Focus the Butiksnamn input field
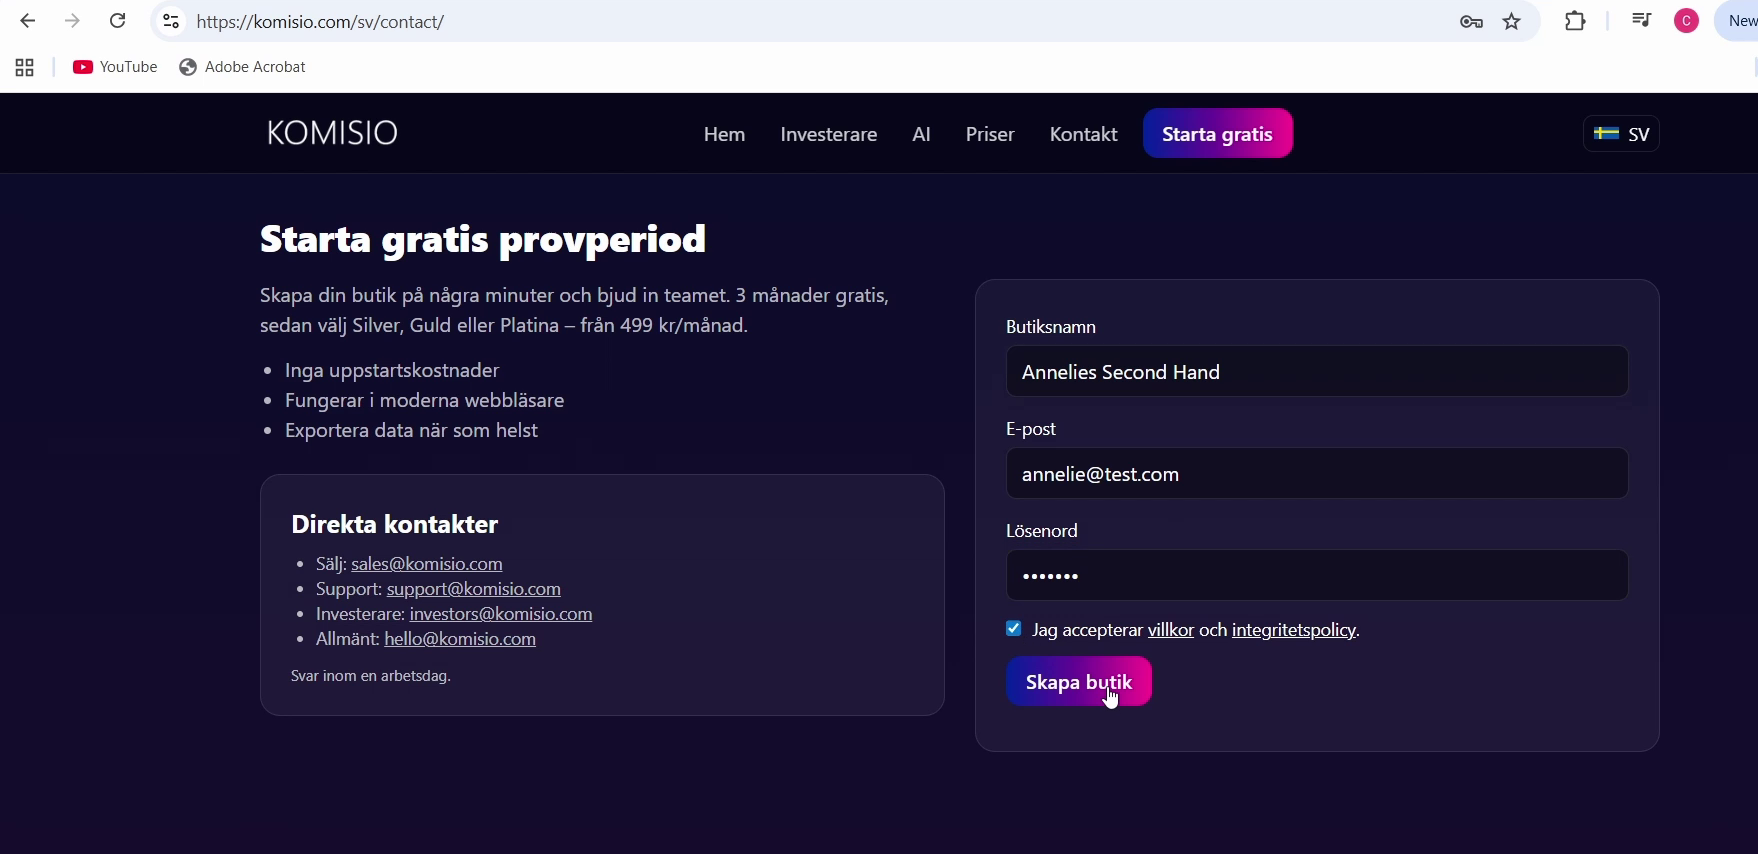Image resolution: width=1758 pixels, height=854 pixels. (1316, 372)
